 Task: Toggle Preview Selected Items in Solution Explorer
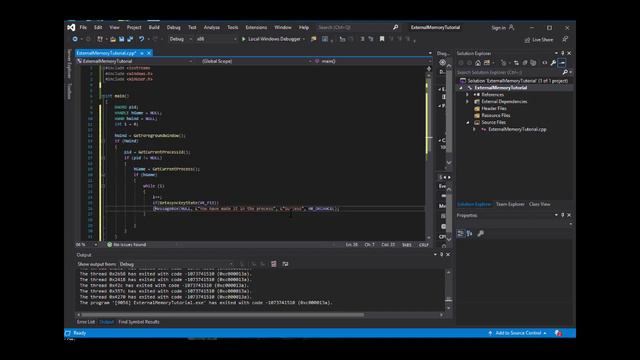coord(562,63)
